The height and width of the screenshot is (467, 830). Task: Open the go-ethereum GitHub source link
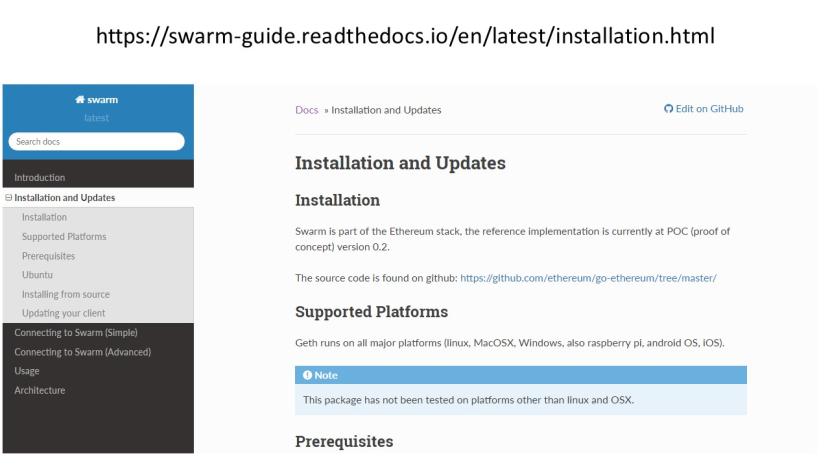[x=588, y=278]
